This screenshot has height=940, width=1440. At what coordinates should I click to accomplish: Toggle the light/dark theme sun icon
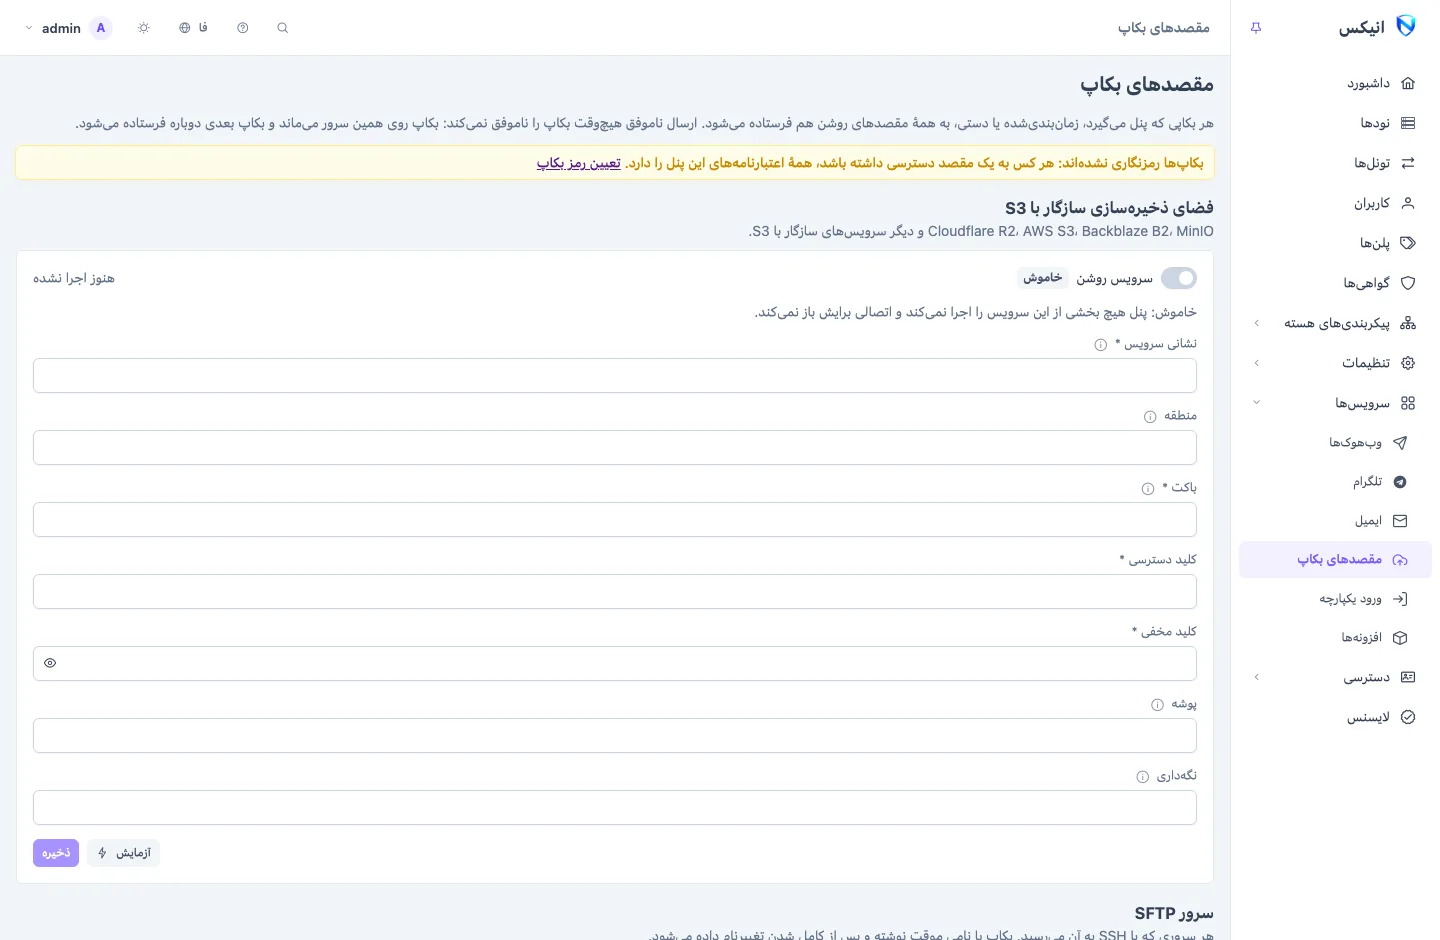pyautogui.click(x=144, y=28)
